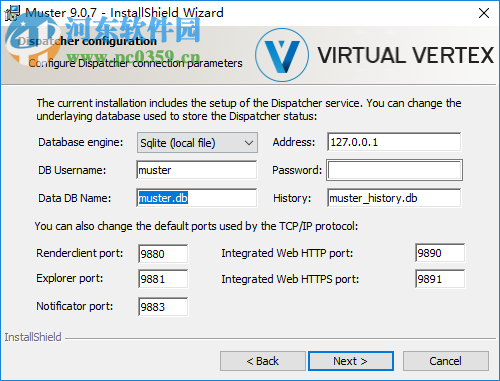Click the 'Integrated Web HTTP port:' label

coord(287,253)
